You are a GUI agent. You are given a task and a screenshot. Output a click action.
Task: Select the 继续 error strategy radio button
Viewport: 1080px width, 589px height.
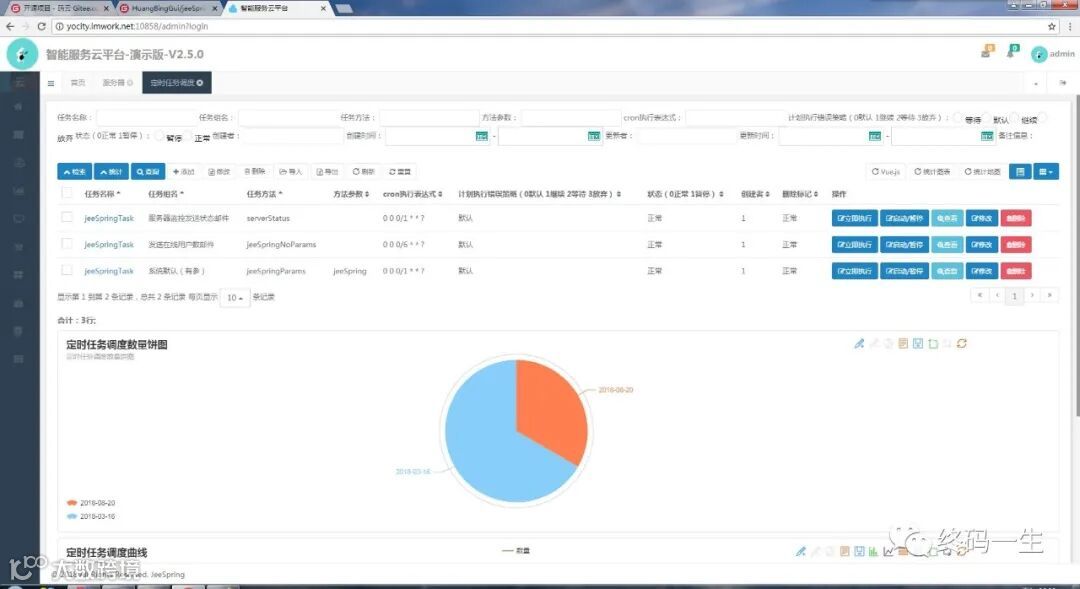coord(1015,118)
